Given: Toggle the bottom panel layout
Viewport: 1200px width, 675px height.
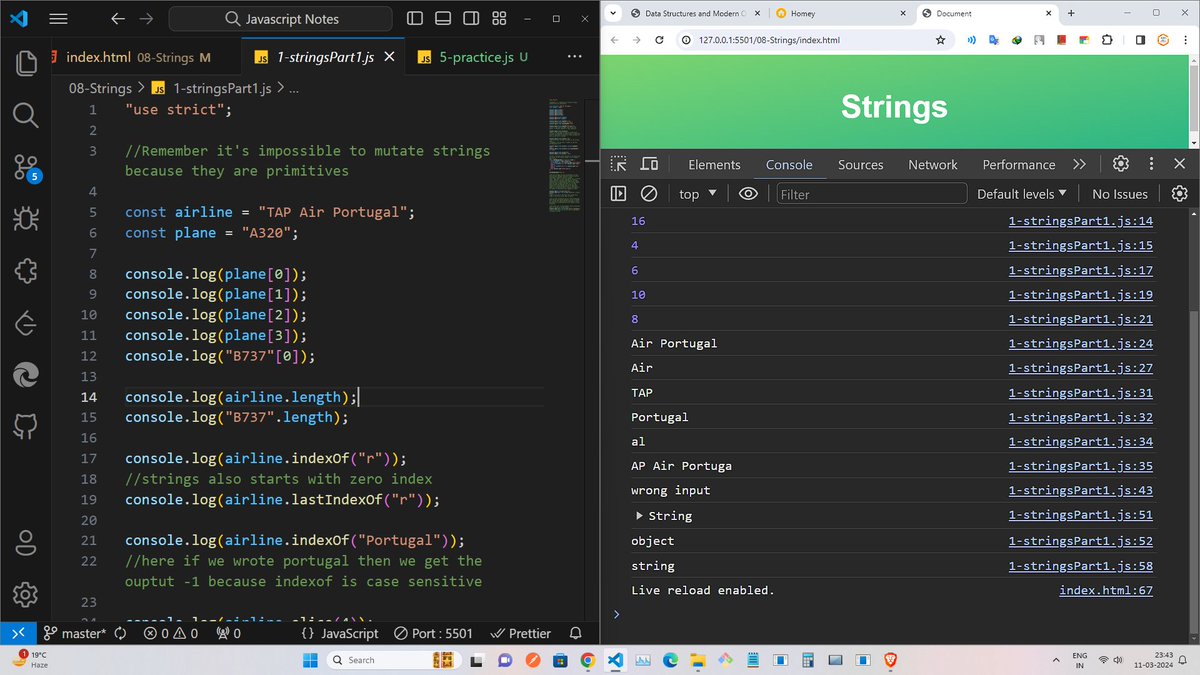Looking at the screenshot, I should click(x=444, y=18).
